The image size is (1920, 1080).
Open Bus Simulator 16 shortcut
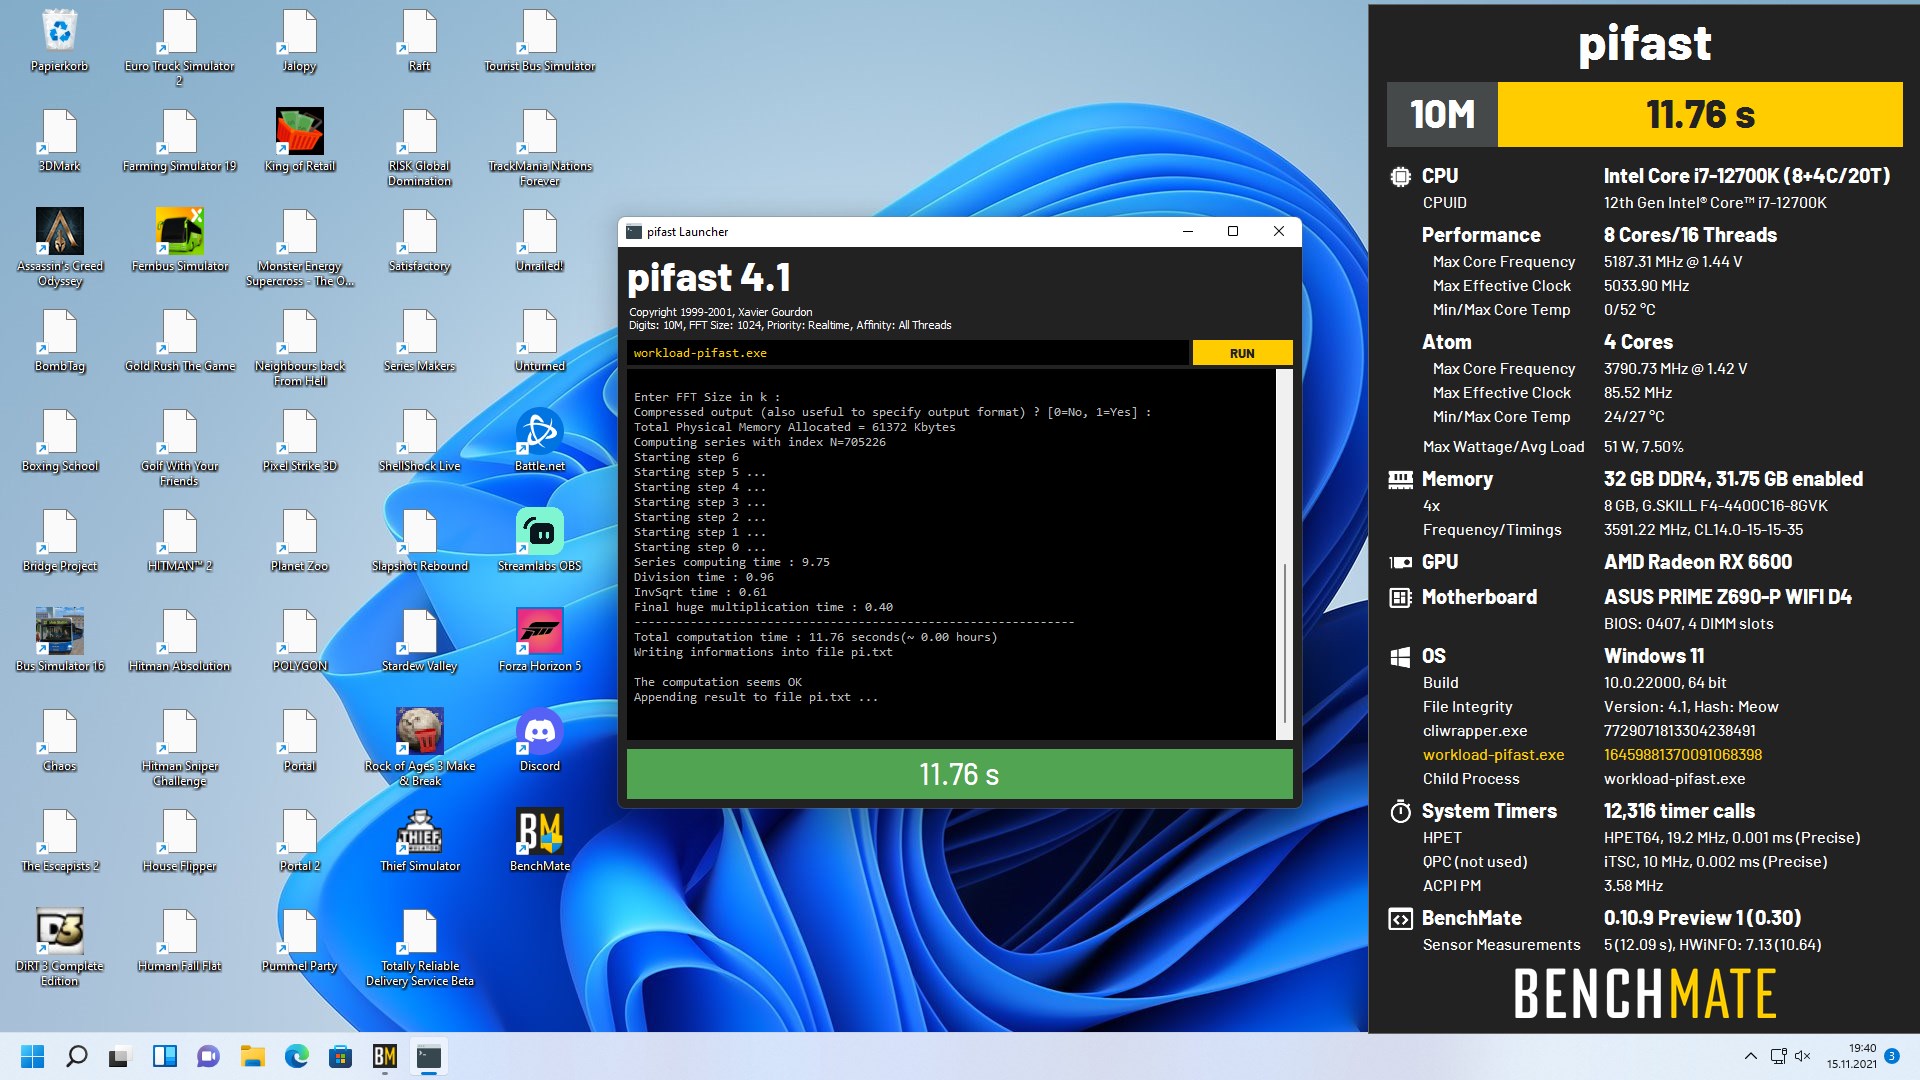pyautogui.click(x=60, y=641)
